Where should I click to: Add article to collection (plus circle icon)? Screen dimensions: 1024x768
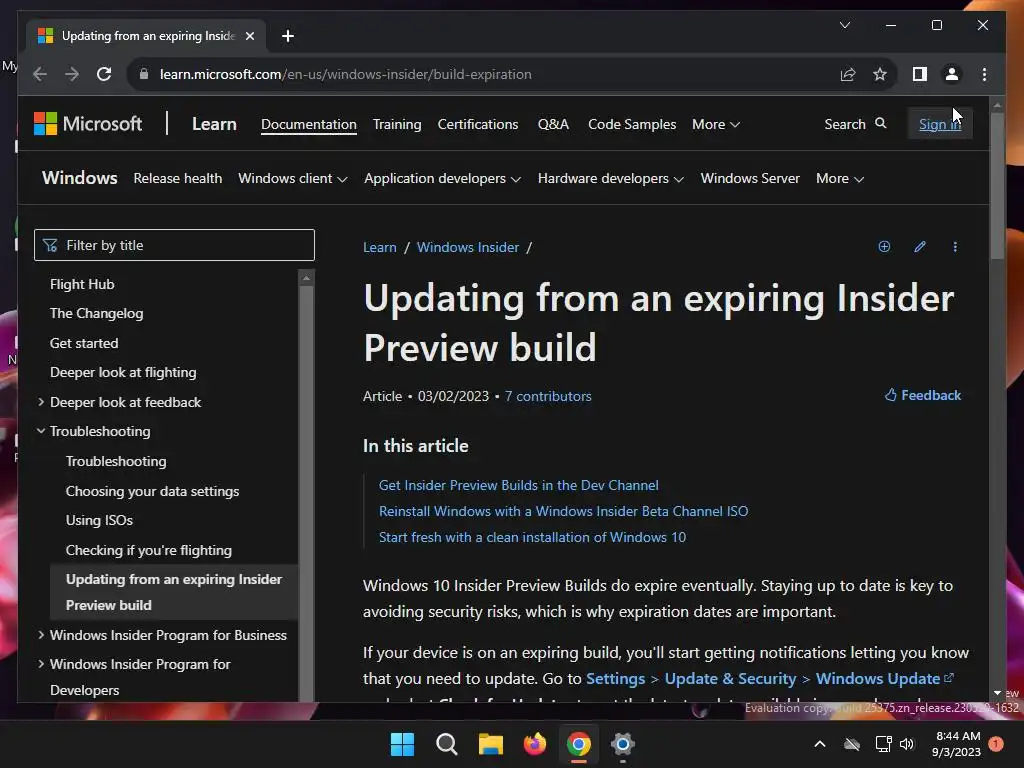click(884, 246)
